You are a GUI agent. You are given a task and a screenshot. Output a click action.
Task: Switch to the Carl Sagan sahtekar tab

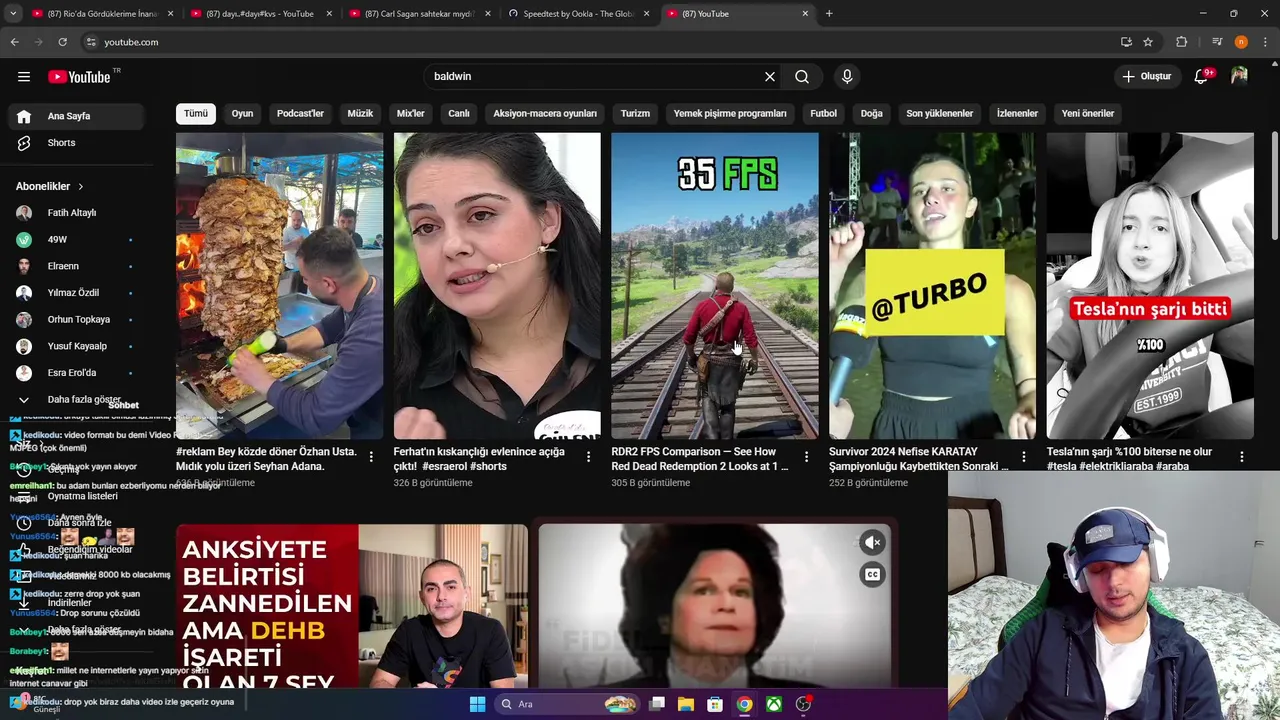[419, 14]
